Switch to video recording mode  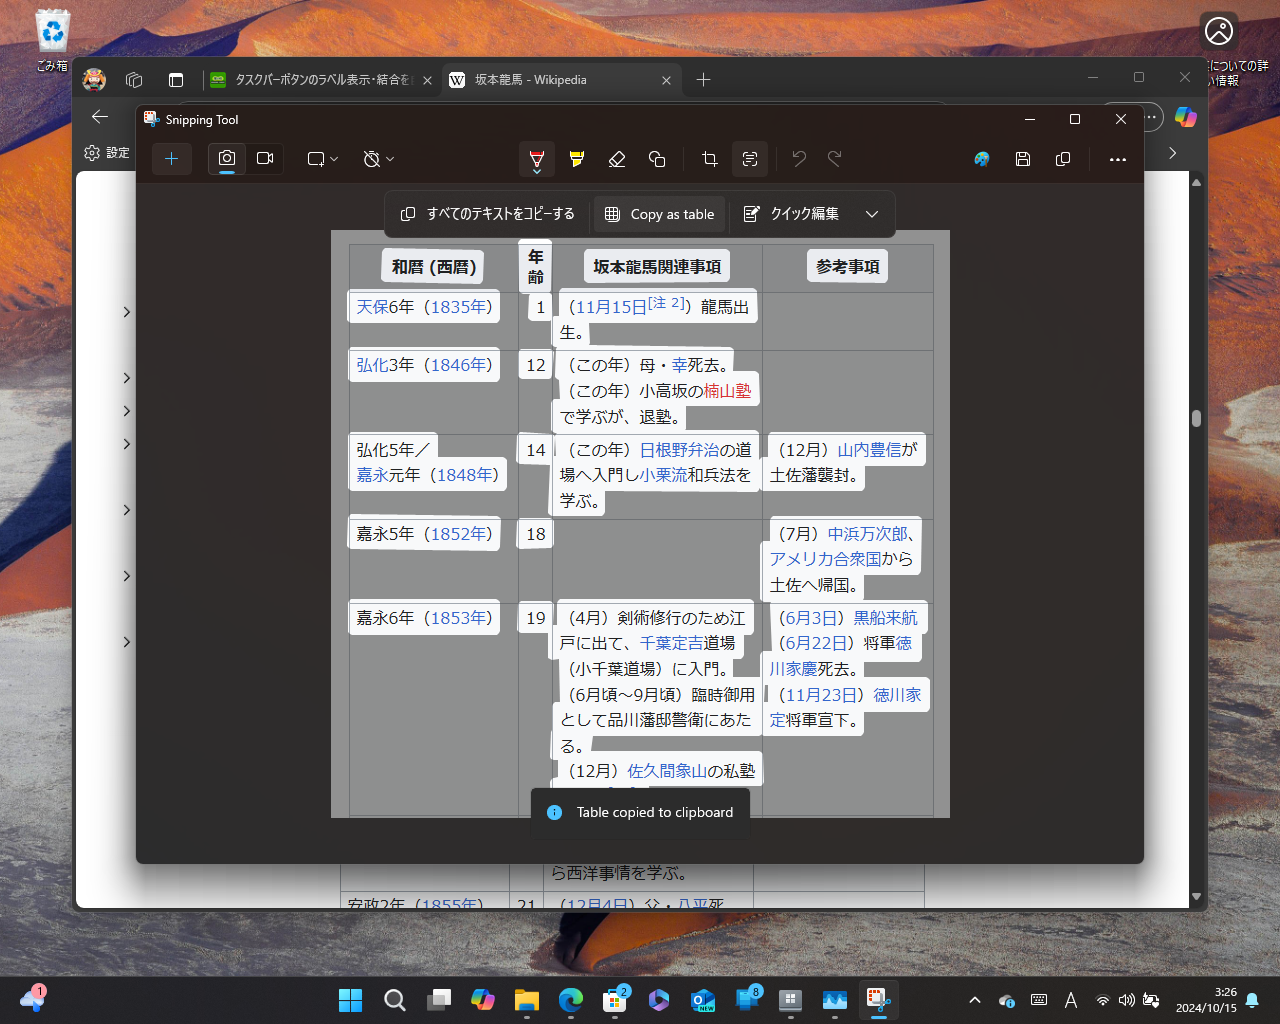point(264,158)
